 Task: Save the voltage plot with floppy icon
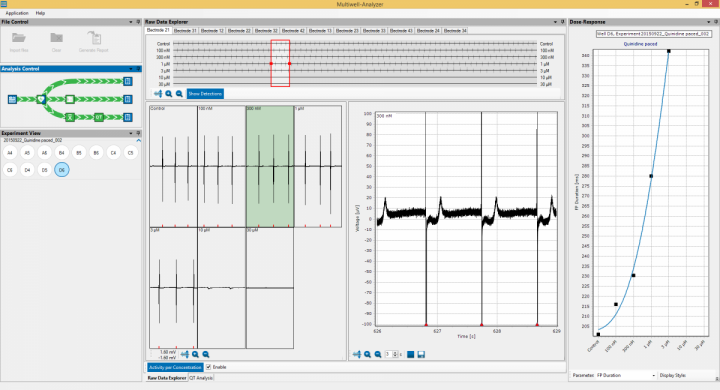pyautogui.click(x=421, y=354)
